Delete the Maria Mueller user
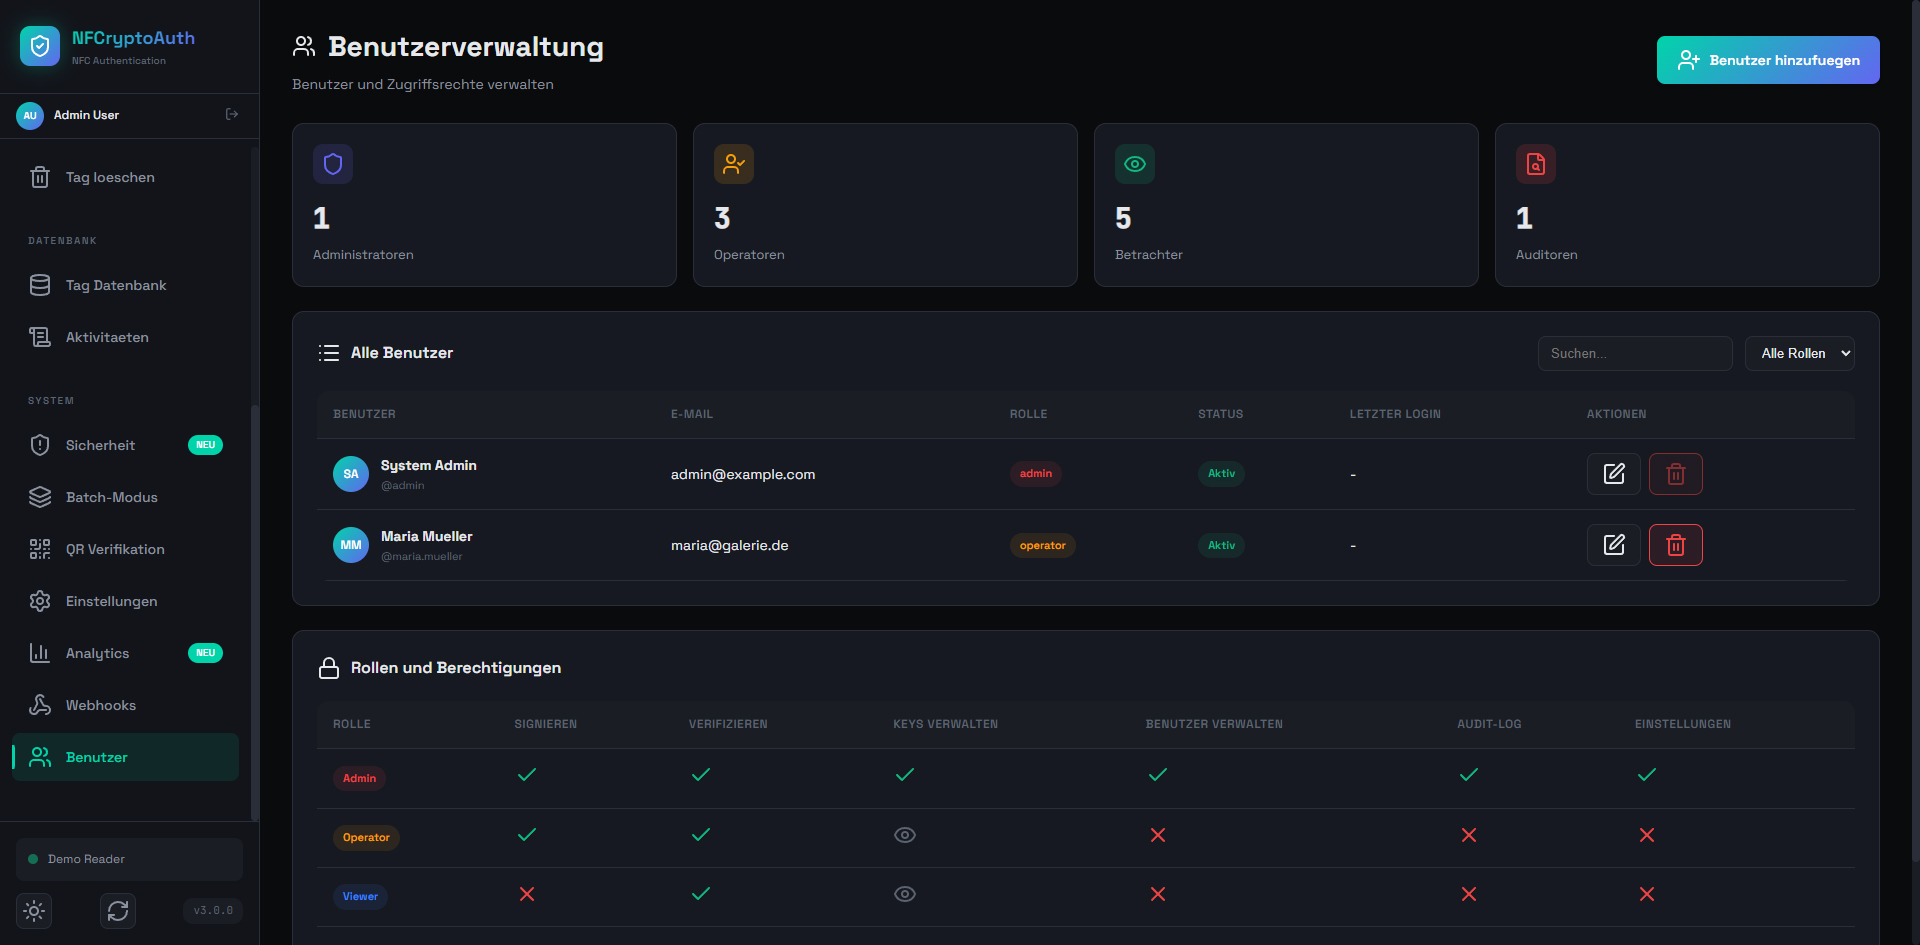This screenshot has width=1920, height=945. click(1675, 545)
